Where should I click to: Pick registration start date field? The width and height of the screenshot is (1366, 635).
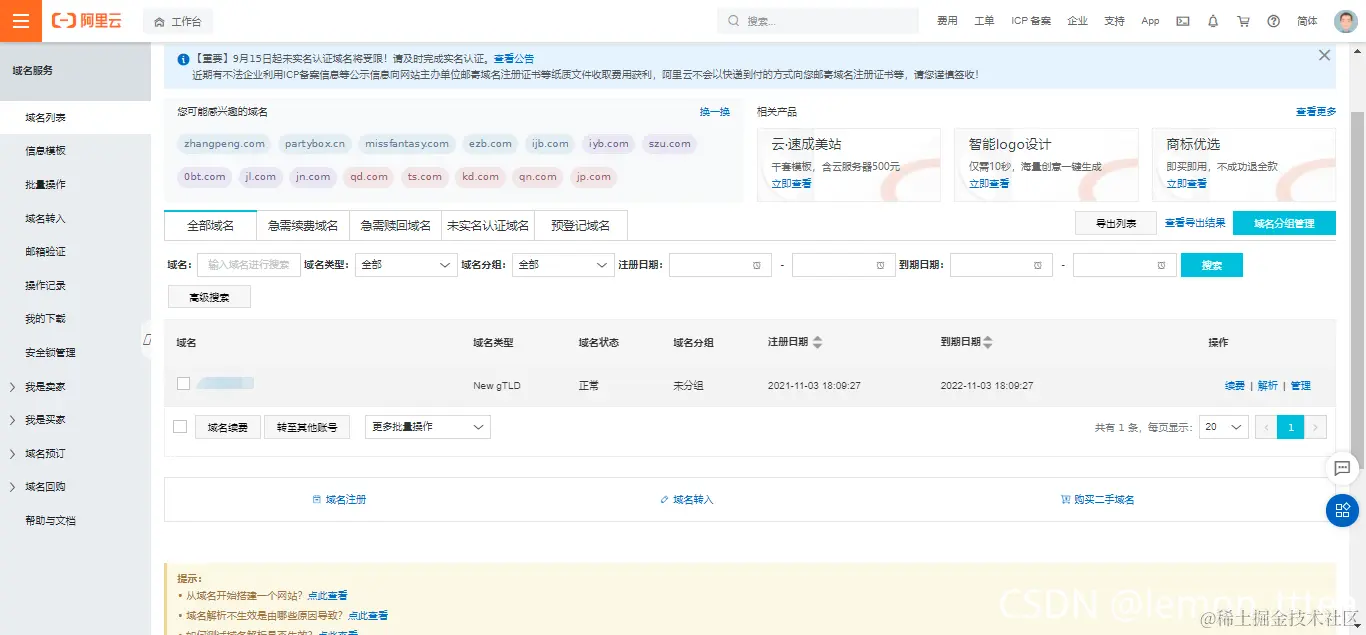(720, 265)
